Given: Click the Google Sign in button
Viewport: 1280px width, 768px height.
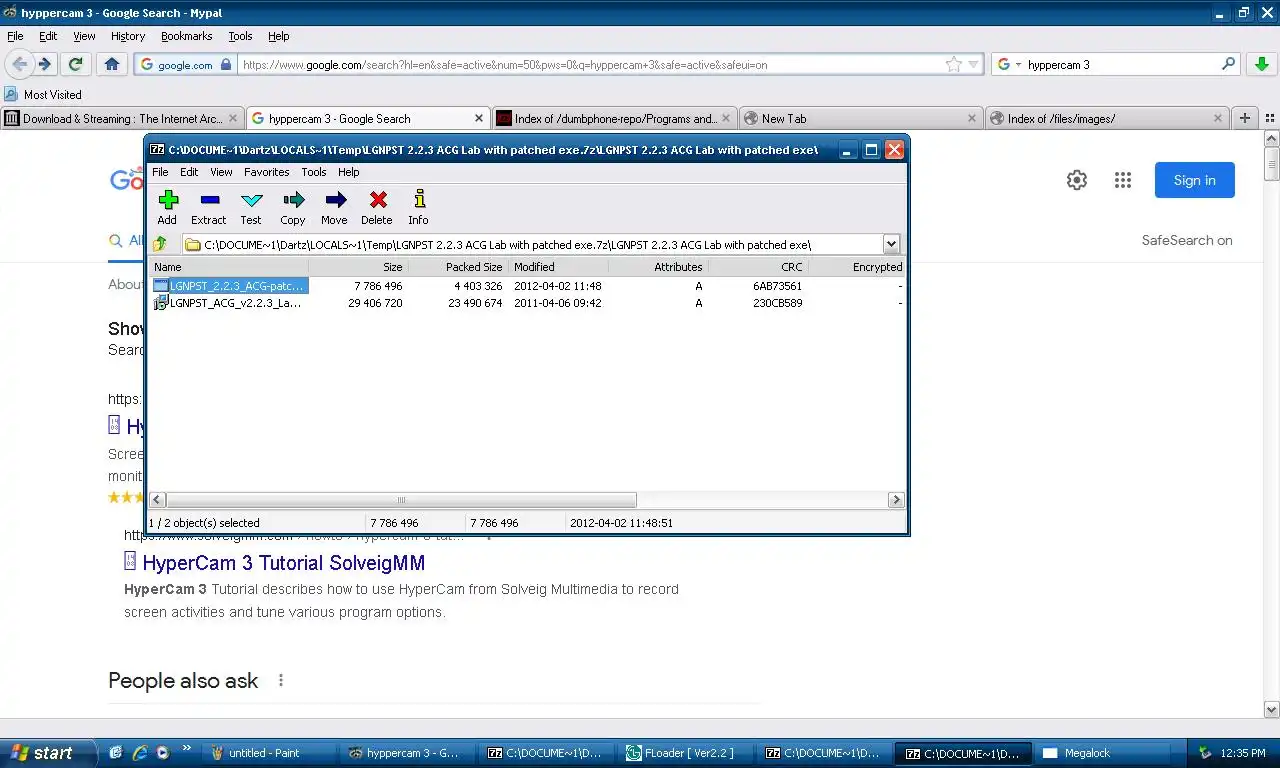Looking at the screenshot, I should pyautogui.click(x=1195, y=180).
